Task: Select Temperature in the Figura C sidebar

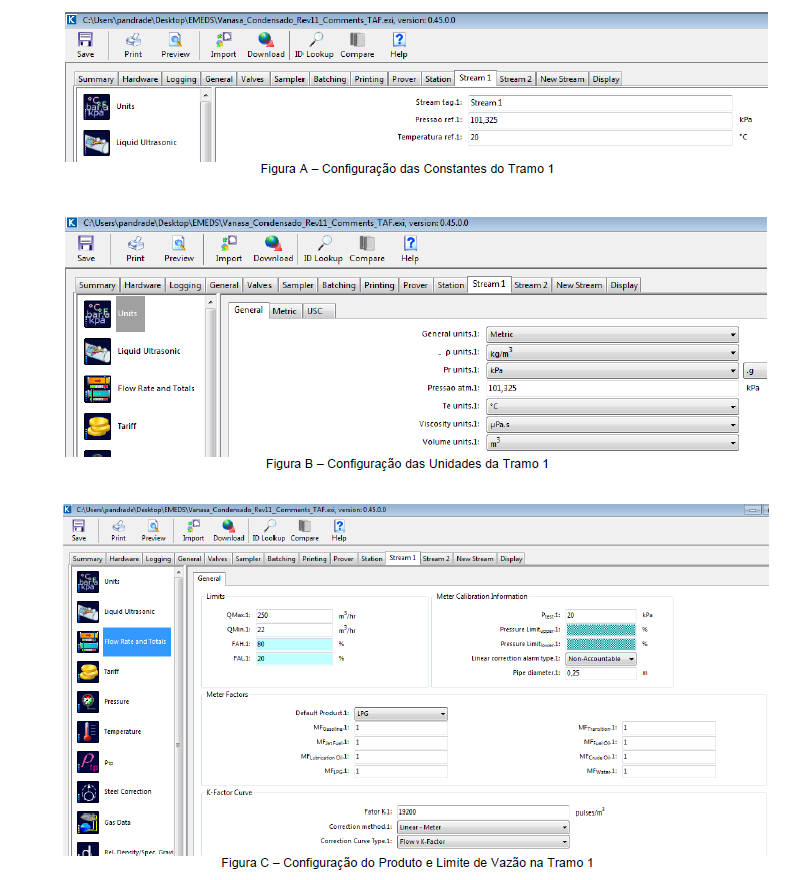Action: pos(109,732)
